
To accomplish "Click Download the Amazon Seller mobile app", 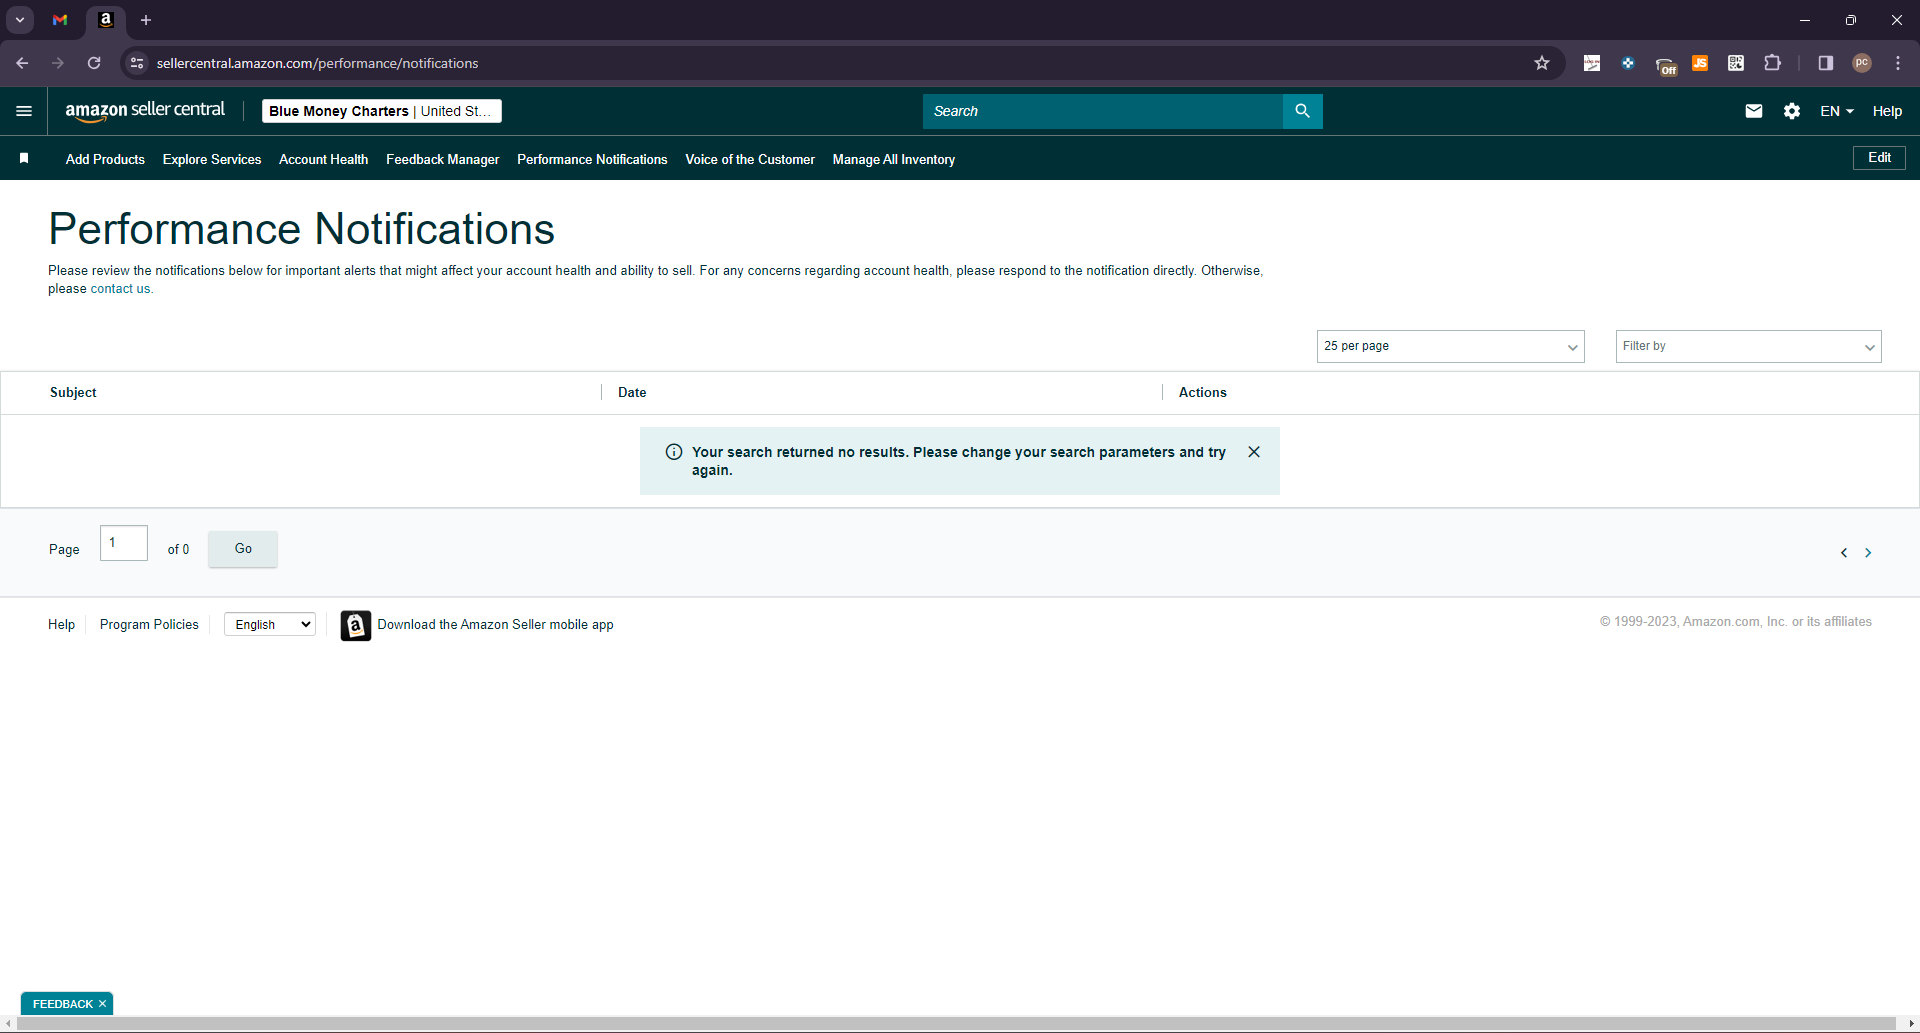I will (495, 624).
